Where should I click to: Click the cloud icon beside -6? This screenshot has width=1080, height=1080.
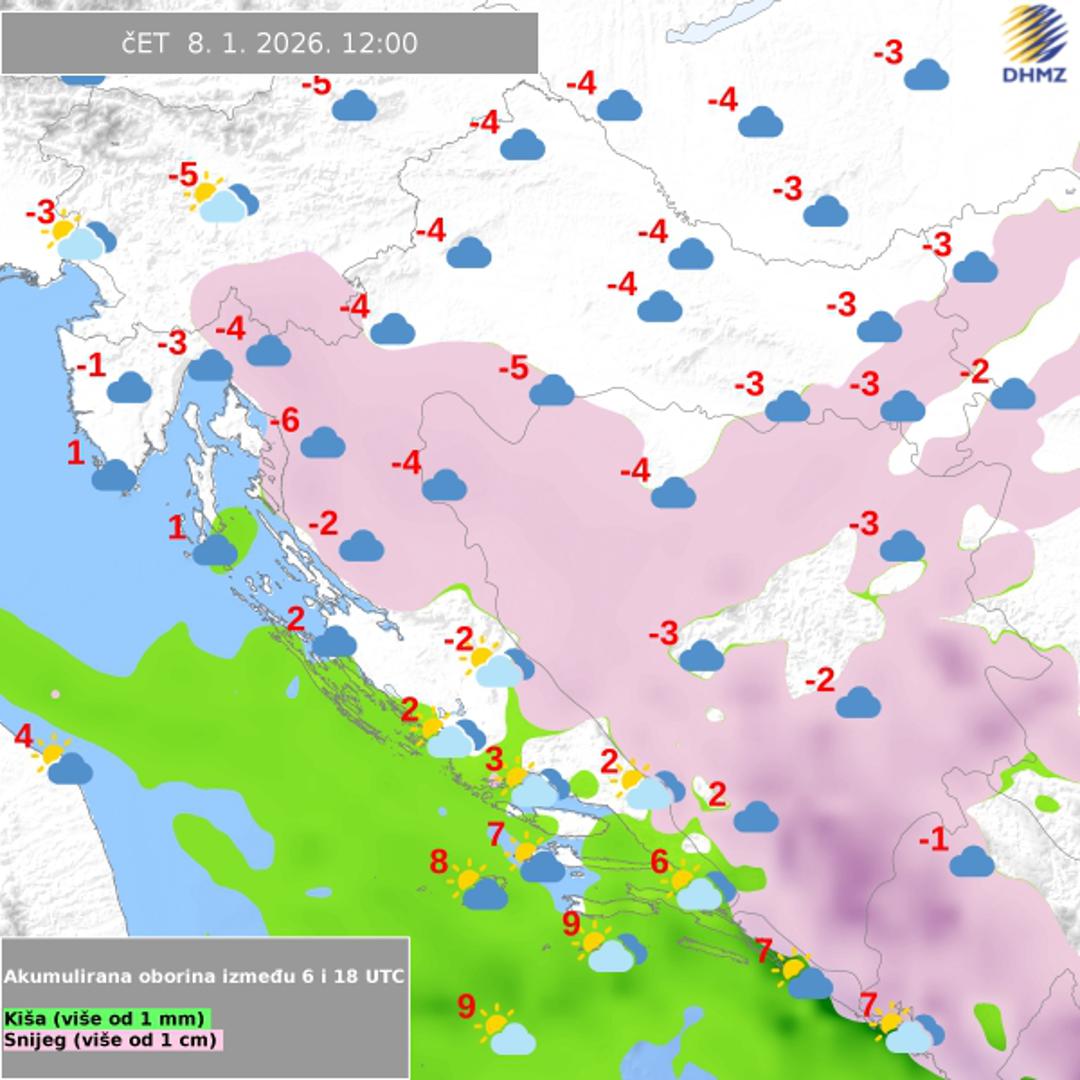pyautogui.click(x=322, y=442)
